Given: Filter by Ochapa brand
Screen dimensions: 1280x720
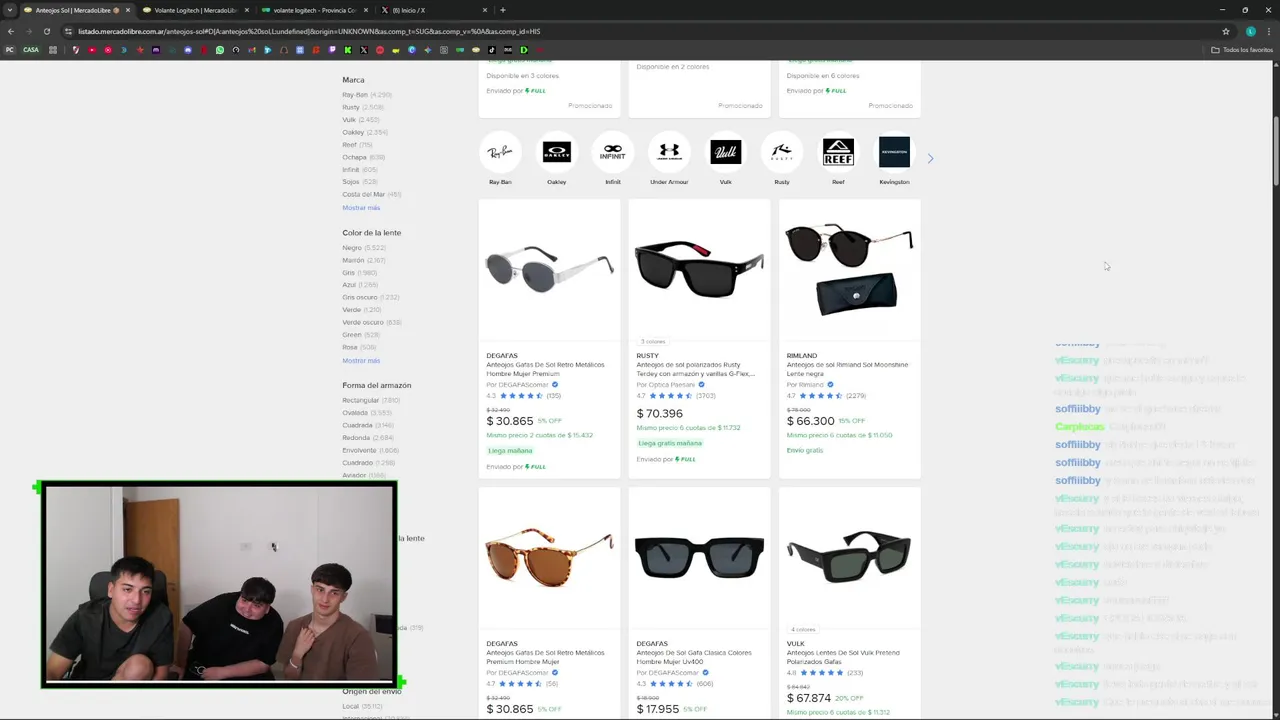Looking at the screenshot, I should tap(363, 157).
